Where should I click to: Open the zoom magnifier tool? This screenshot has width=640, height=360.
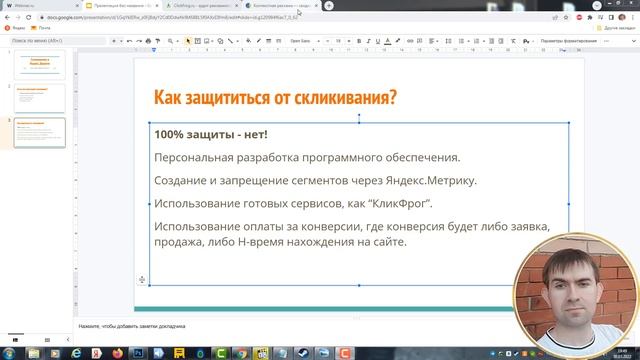point(170,41)
